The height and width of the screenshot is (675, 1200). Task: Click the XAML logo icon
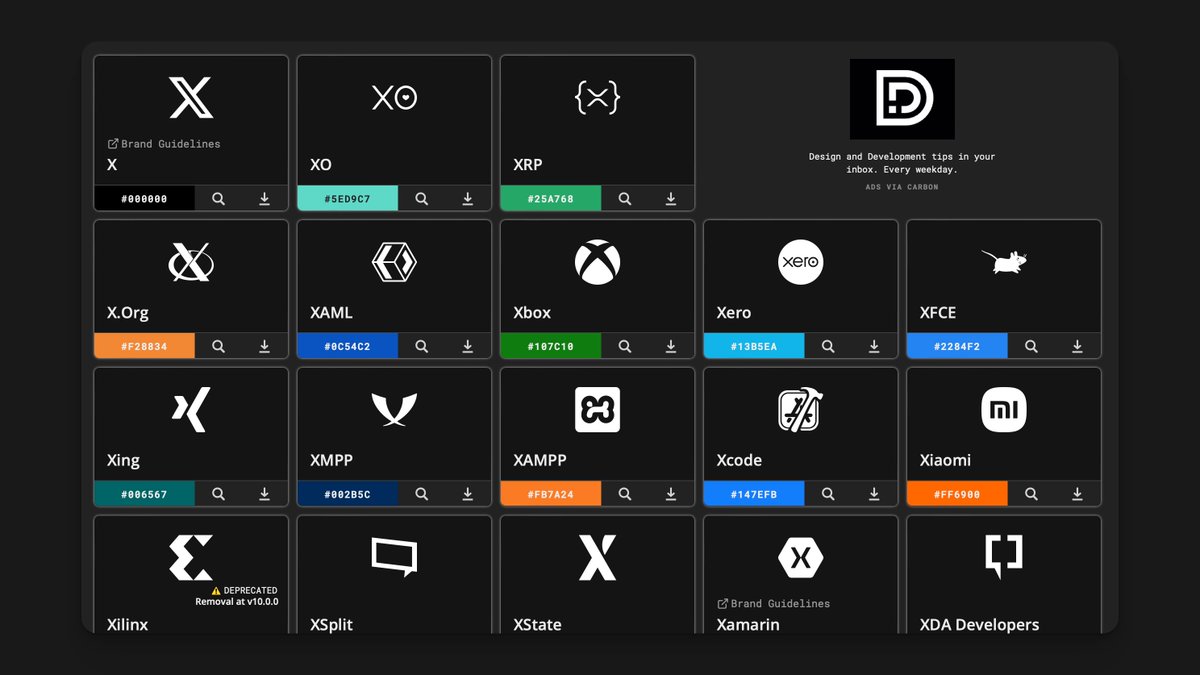pos(394,262)
